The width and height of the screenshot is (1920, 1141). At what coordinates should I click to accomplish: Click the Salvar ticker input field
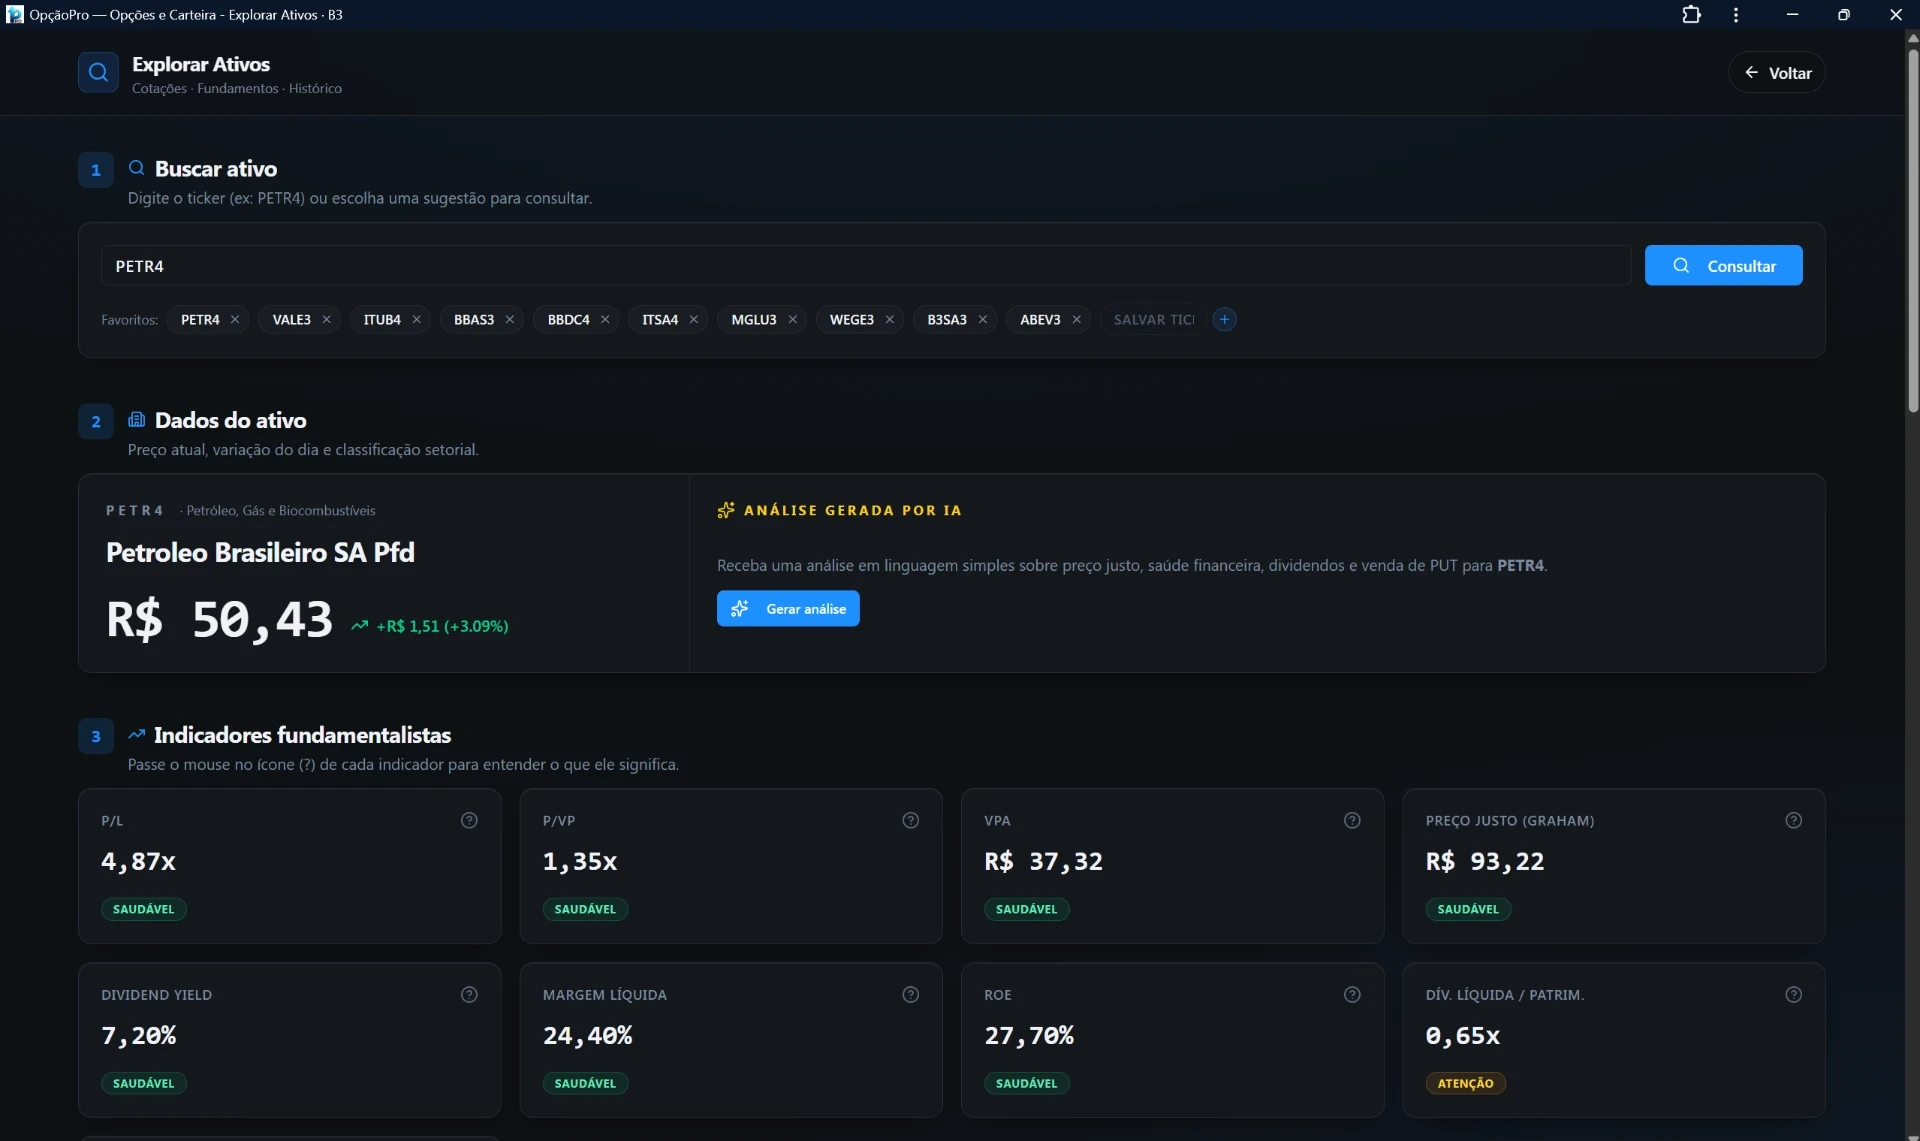[x=1153, y=320]
